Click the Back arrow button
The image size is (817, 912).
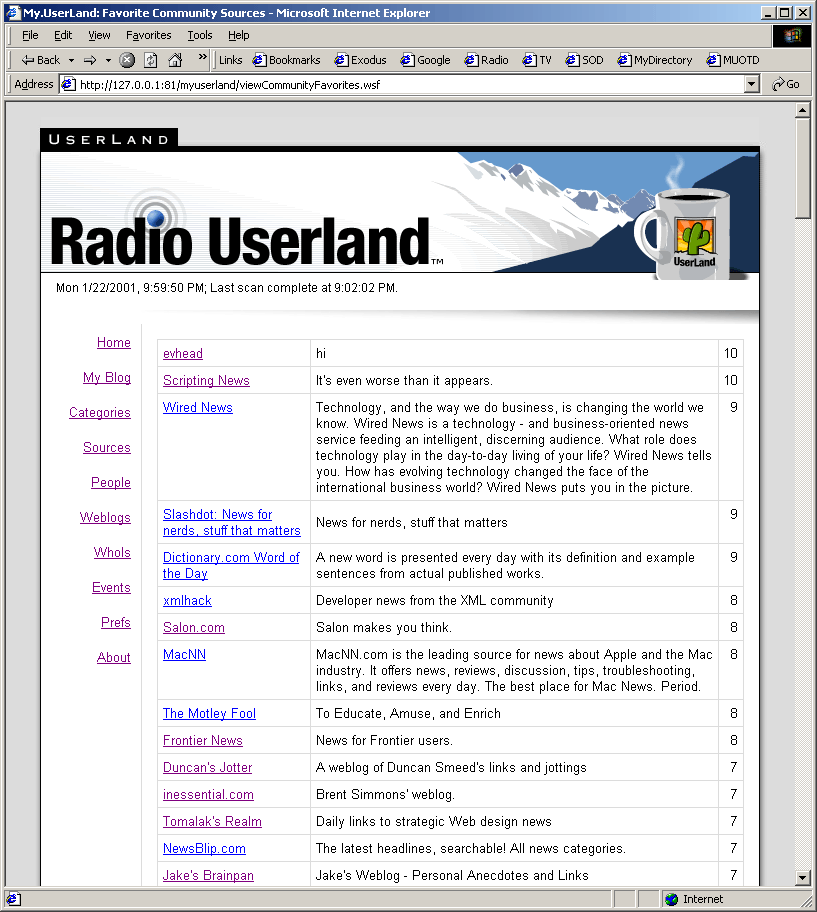click(40, 60)
